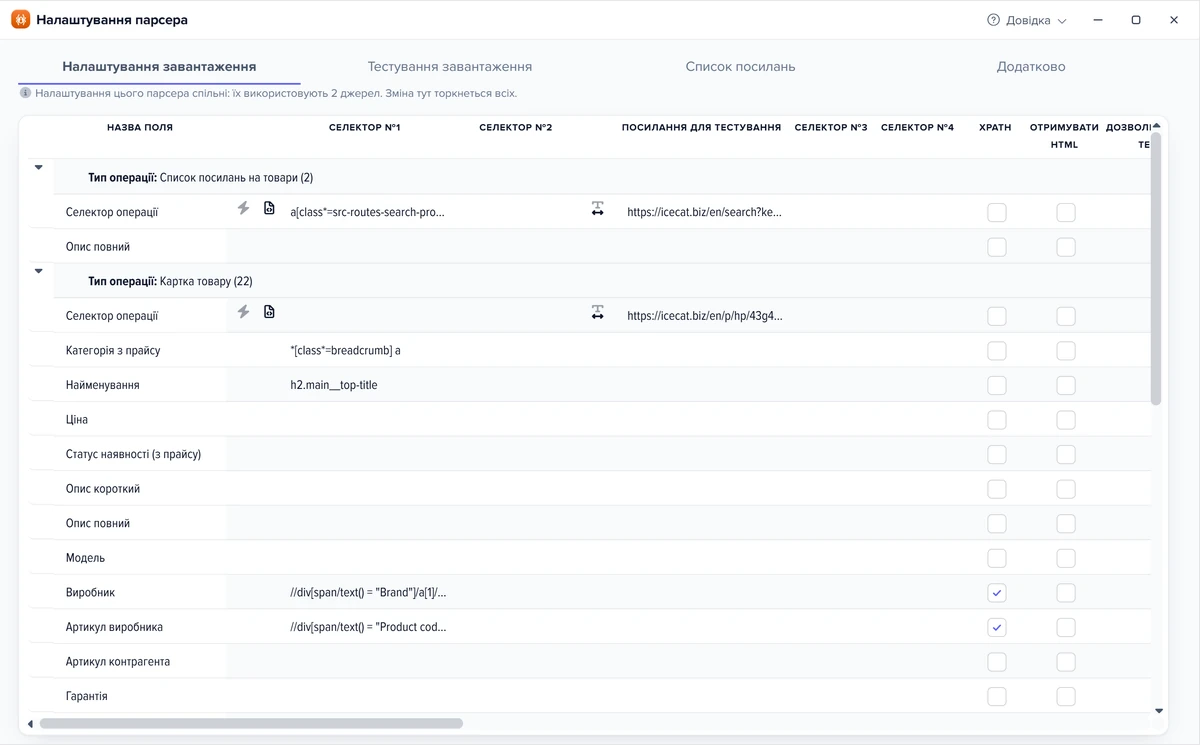
Task: Click the a[class*=src-routes-search-pro selector cell
Action: click(367, 212)
